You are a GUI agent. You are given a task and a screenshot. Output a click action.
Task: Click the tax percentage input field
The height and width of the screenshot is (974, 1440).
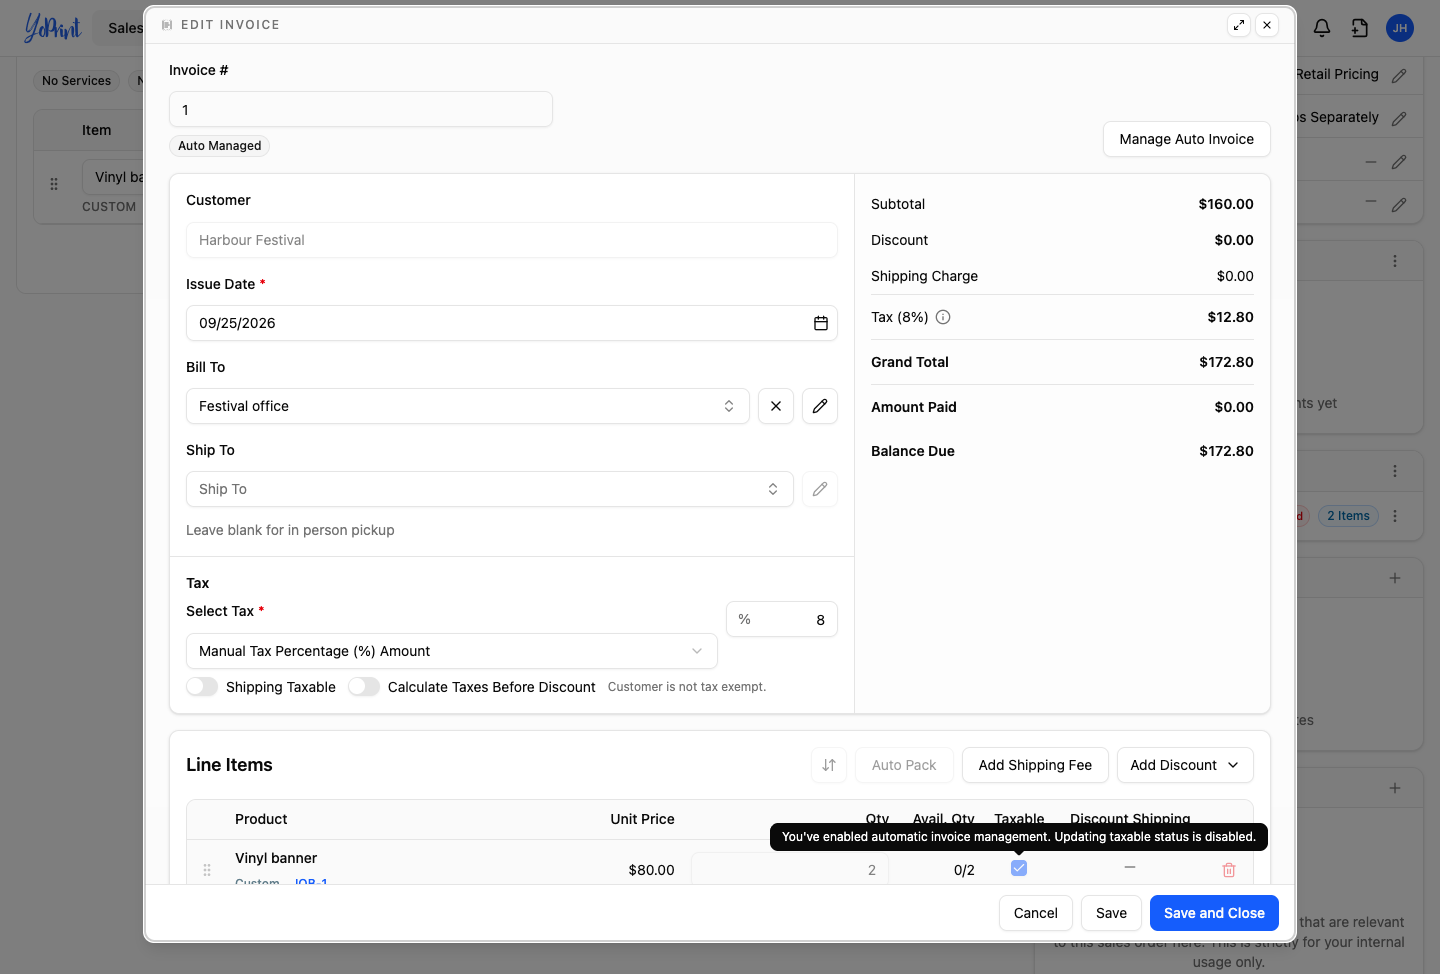tap(782, 619)
